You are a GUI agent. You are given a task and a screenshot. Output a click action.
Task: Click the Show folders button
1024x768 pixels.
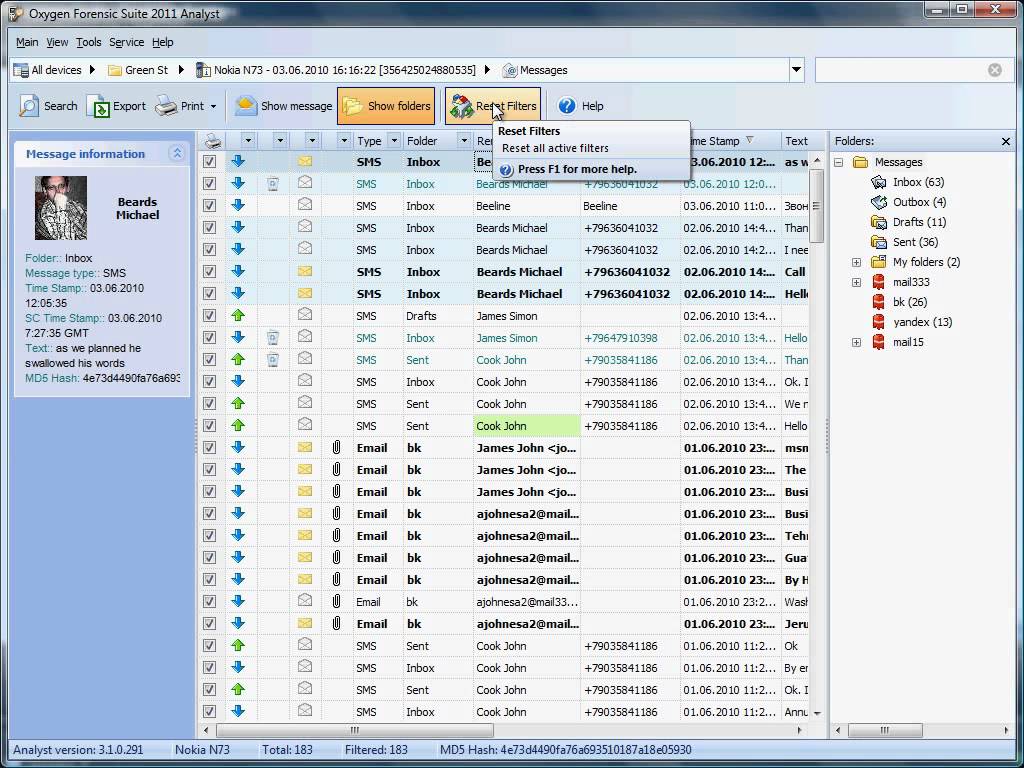[x=388, y=106]
